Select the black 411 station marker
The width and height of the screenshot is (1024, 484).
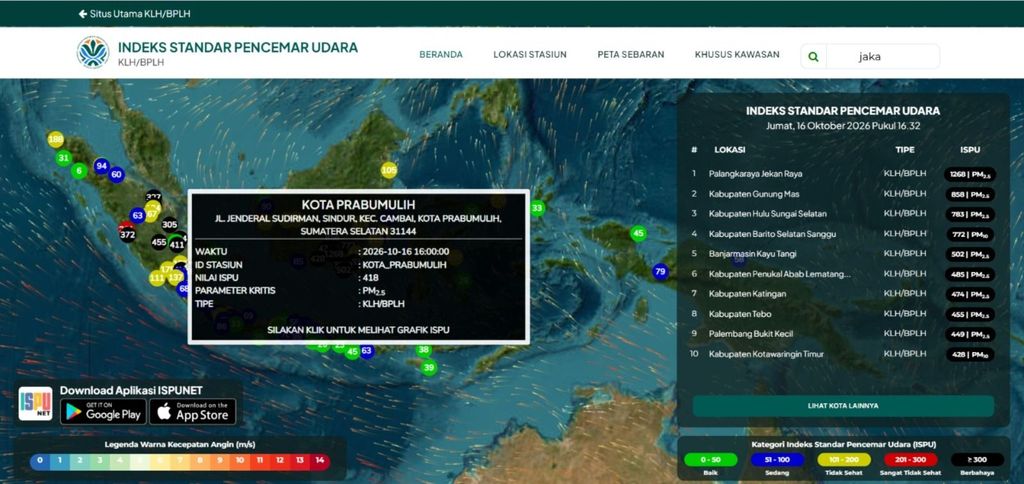tap(177, 245)
